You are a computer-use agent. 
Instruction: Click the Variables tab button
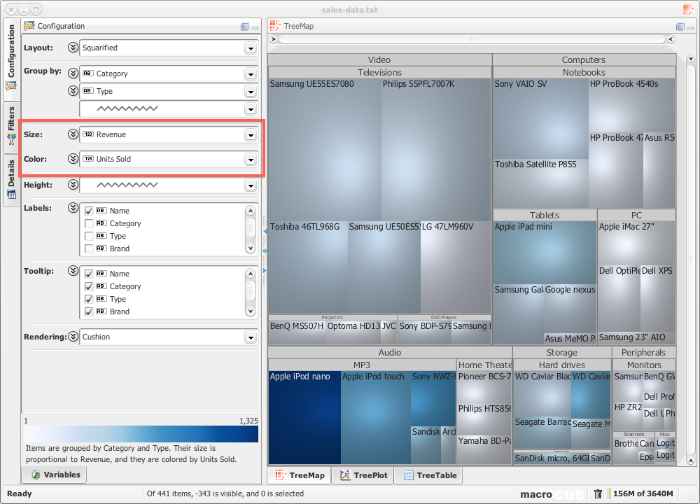(56, 475)
